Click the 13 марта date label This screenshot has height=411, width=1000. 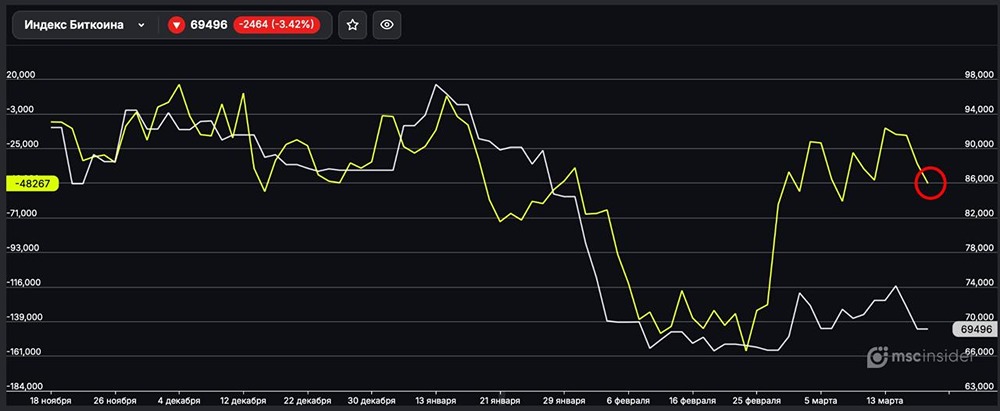click(883, 399)
